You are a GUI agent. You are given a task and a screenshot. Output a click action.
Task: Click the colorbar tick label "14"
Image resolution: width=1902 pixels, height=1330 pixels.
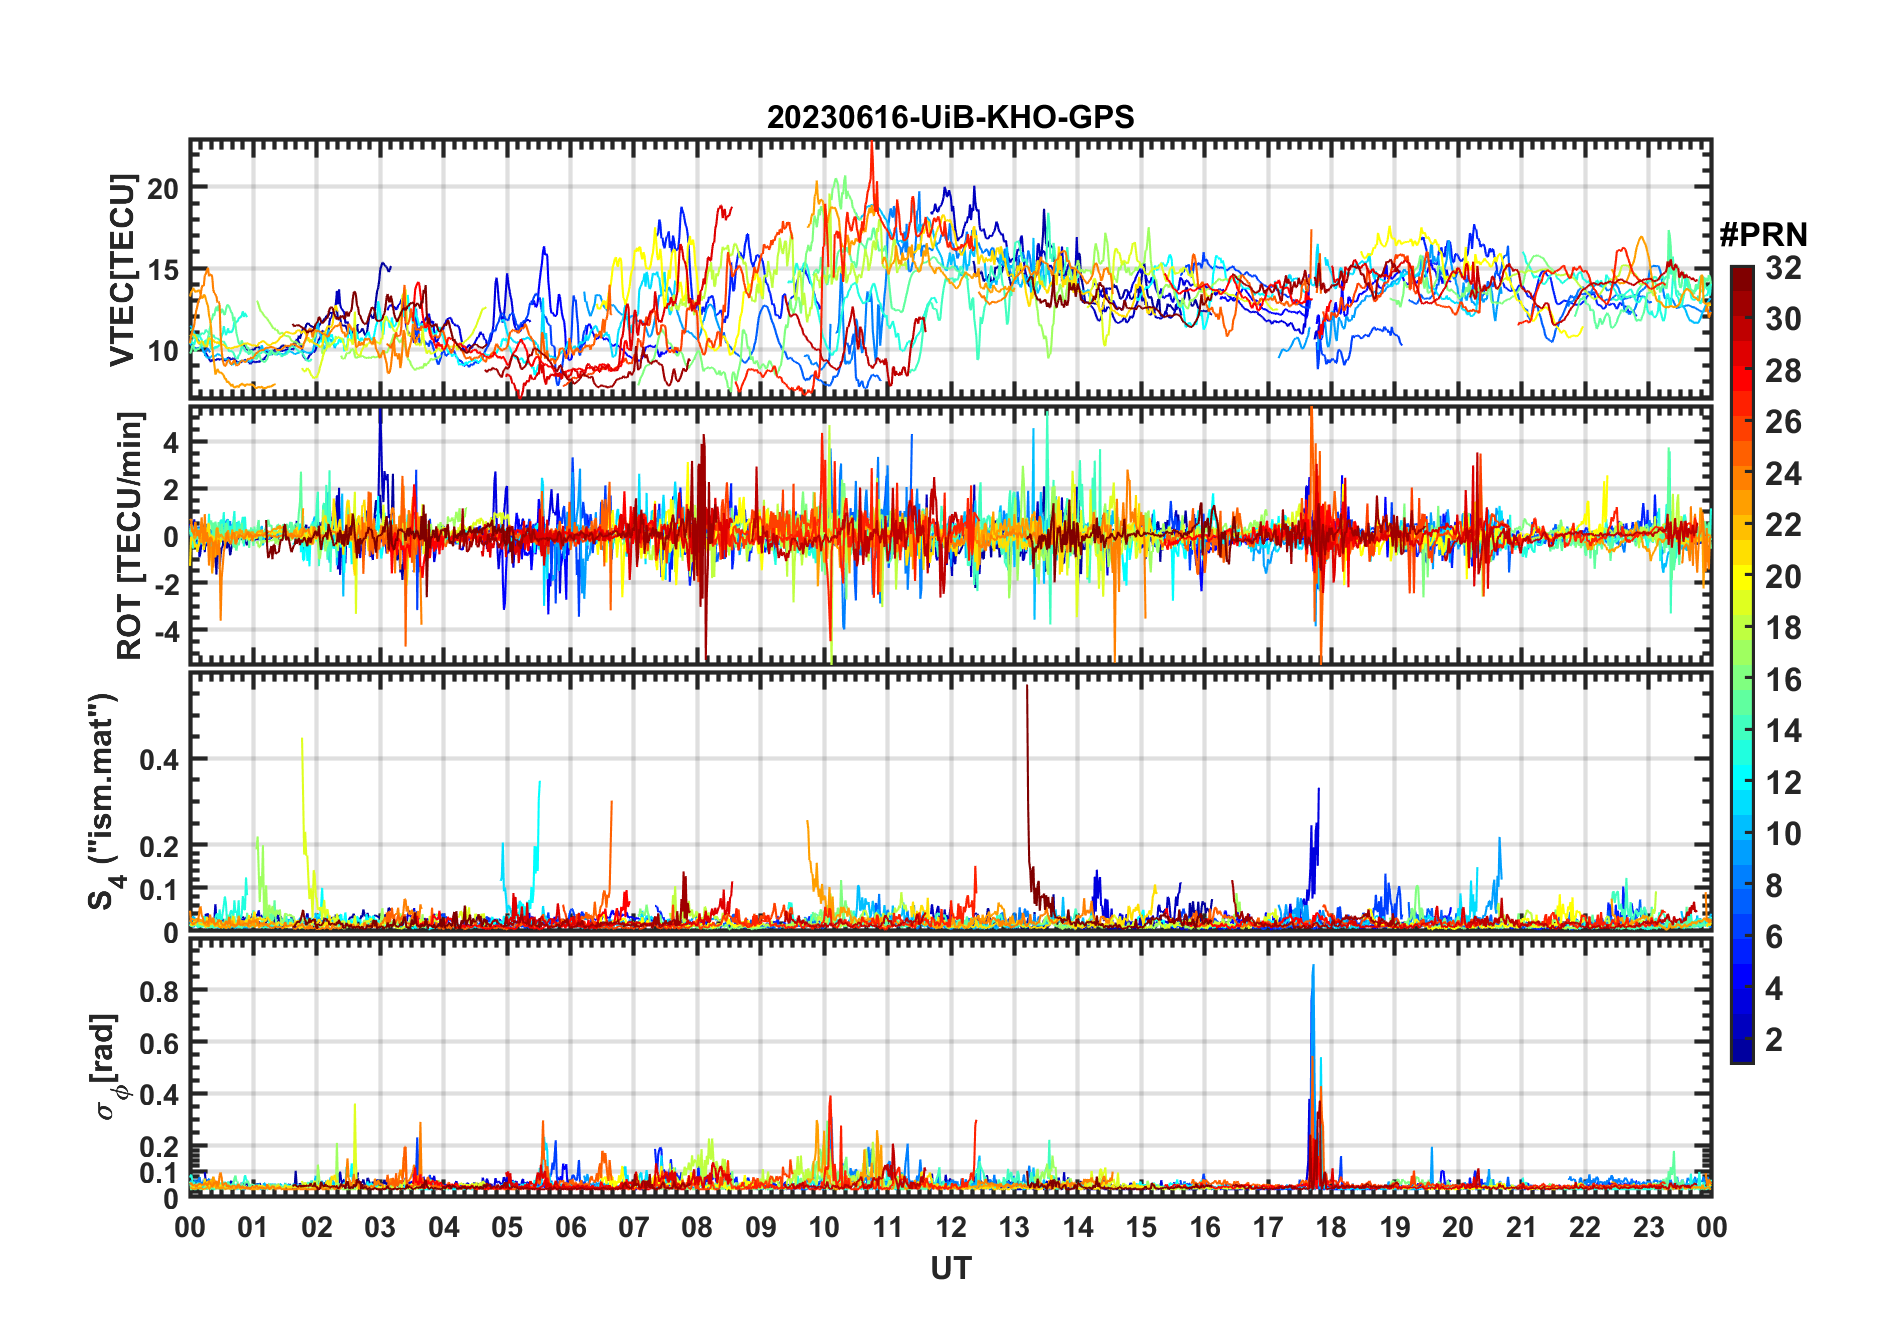[x=1783, y=731]
